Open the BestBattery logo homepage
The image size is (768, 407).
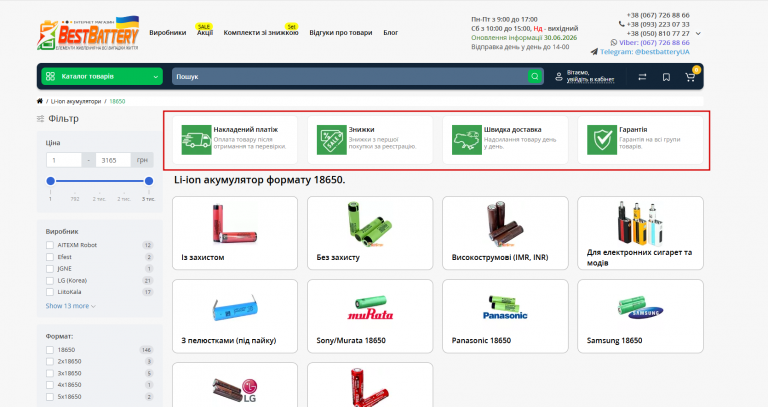[x=88, y=34]
